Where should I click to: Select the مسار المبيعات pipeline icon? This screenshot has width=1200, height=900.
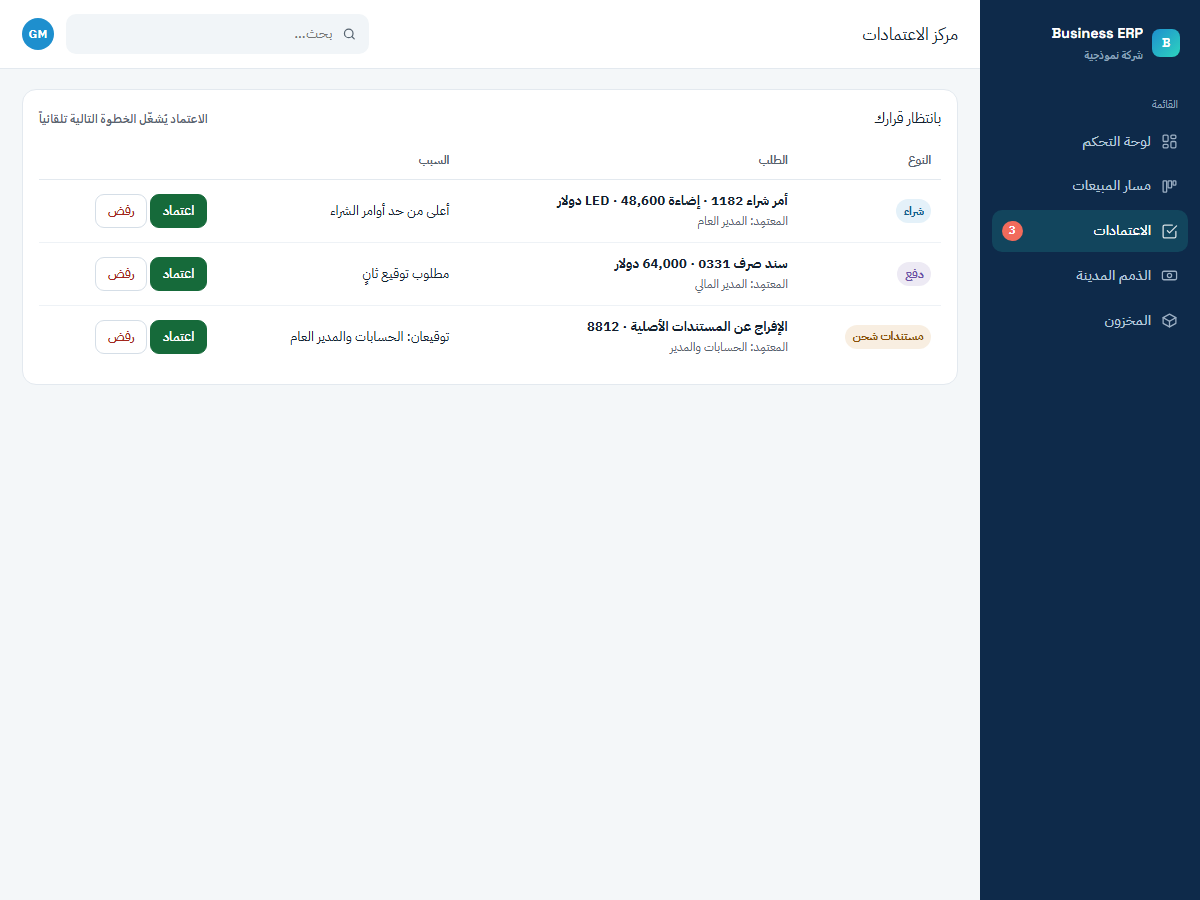(1169, 186)
